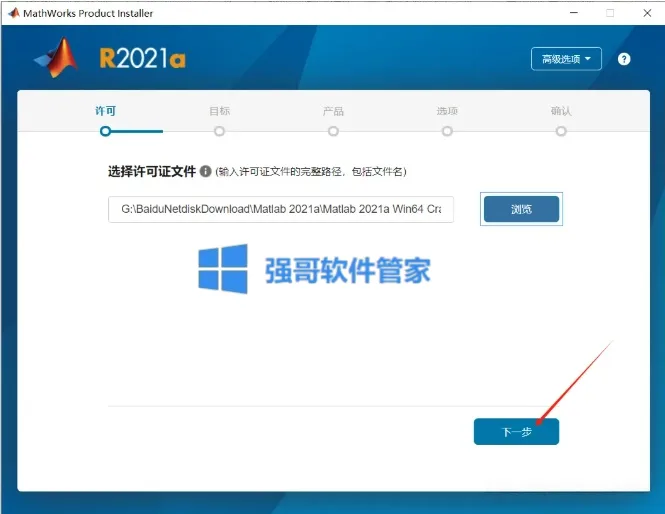Click the 确认 step circle marker
Viewport: 665px width, 514px height.
pyautogui.click(x=561, y=131)
